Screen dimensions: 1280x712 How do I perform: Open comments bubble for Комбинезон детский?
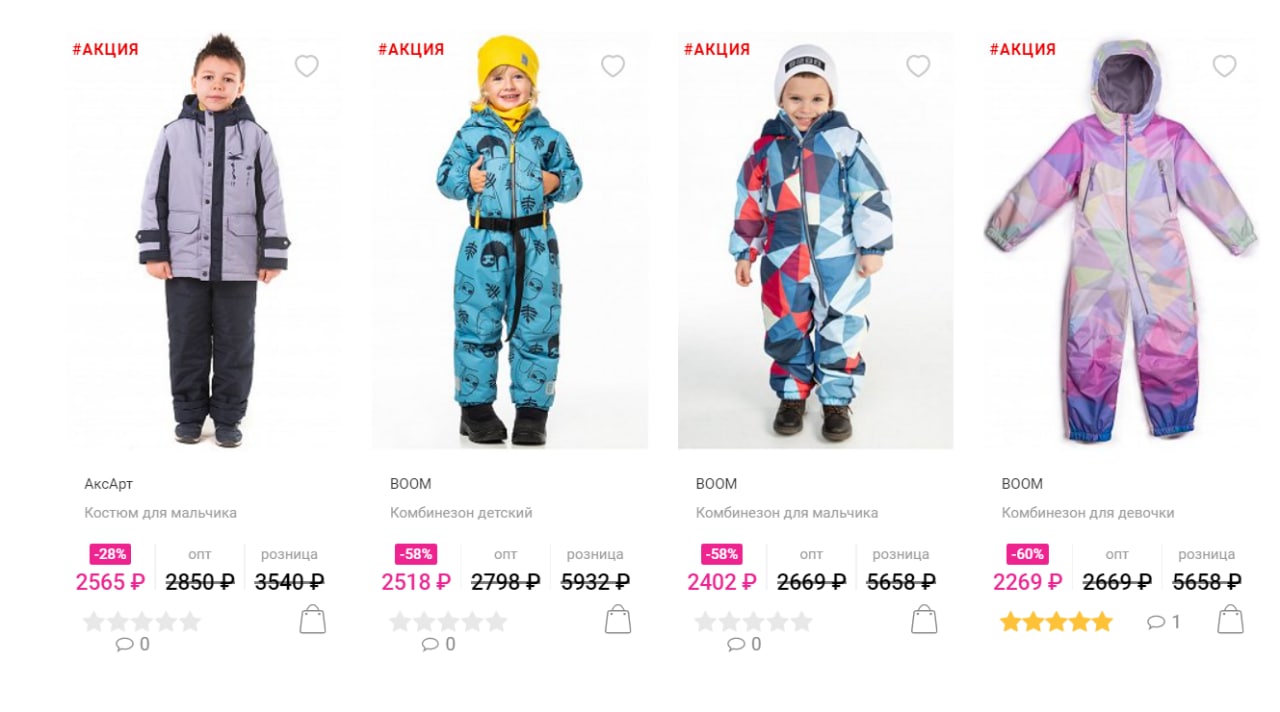(439, 645)
